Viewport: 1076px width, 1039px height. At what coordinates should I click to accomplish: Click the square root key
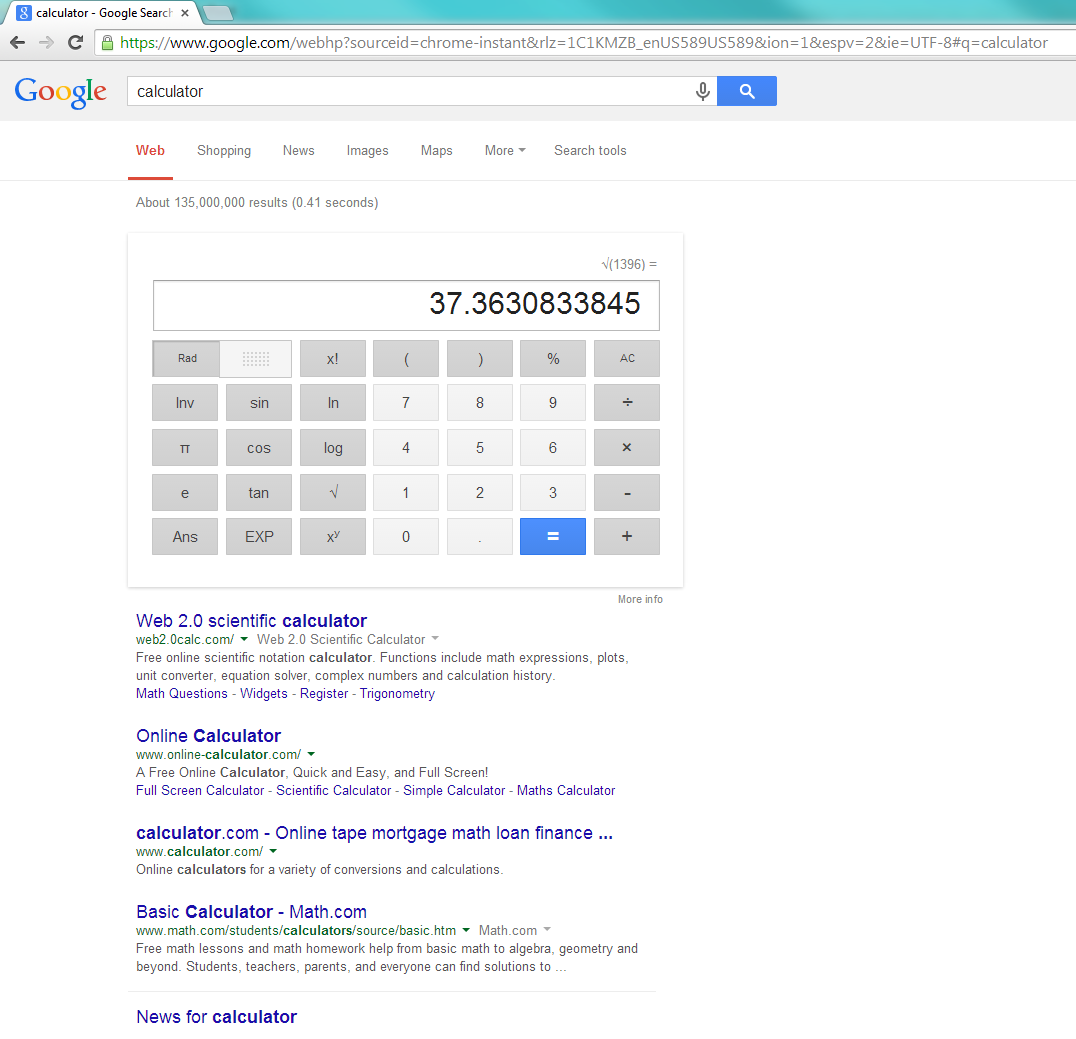333,493
